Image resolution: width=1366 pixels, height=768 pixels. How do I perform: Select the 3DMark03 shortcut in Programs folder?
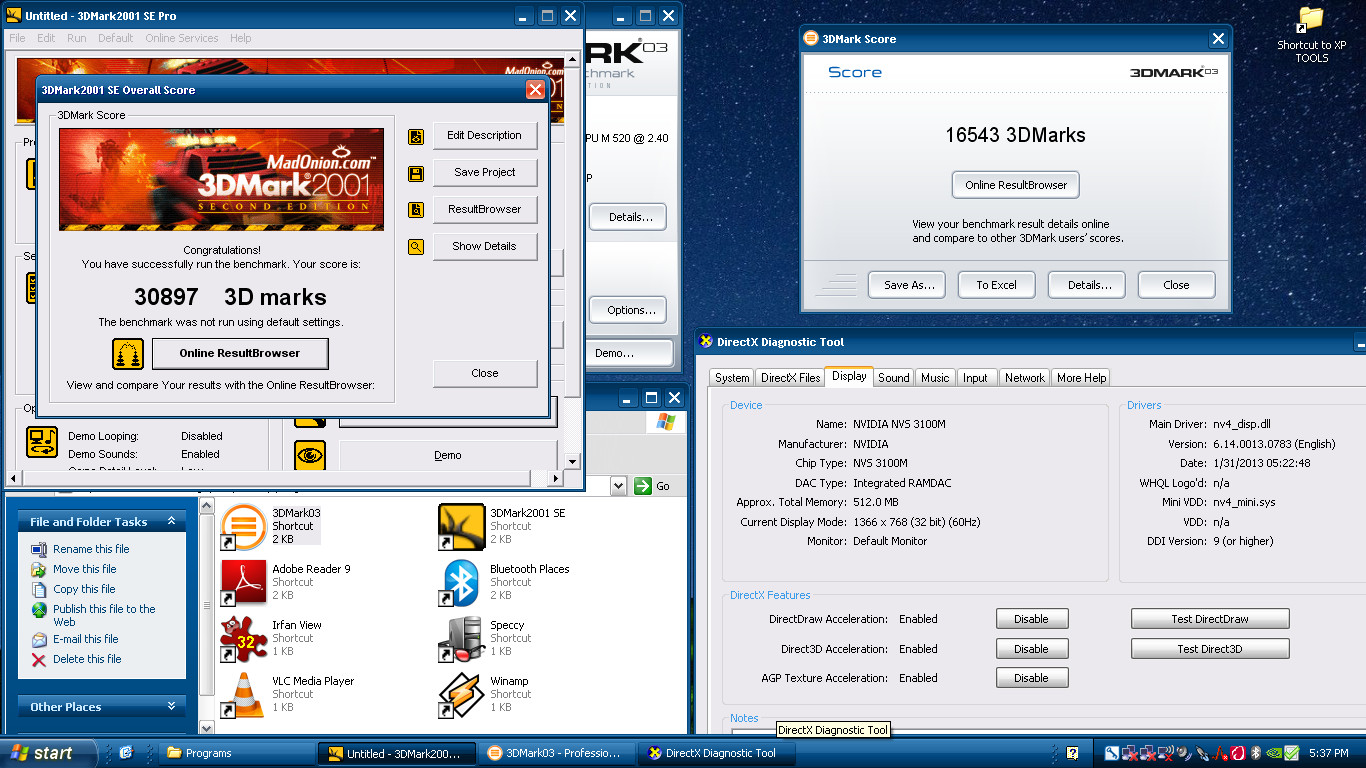point(243,525)
